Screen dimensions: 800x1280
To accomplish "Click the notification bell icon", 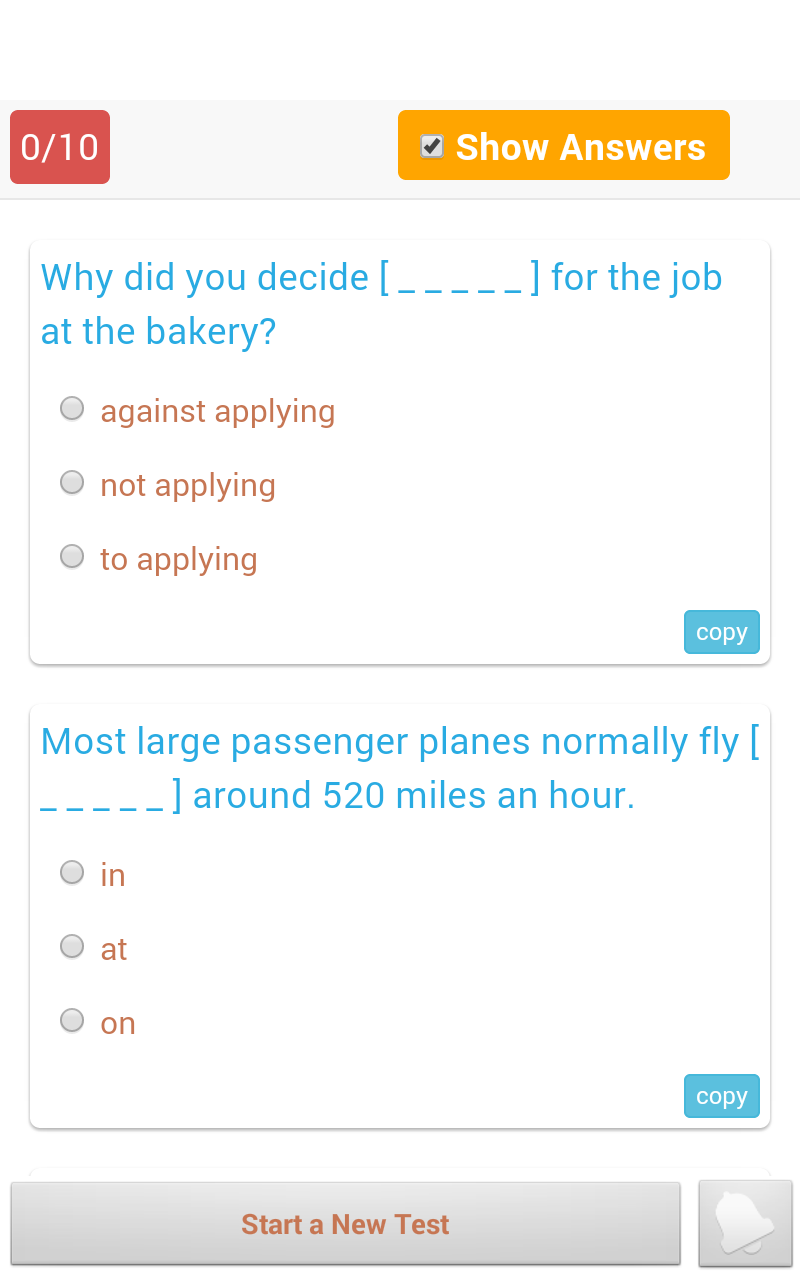I will click(x=745, y=1223).
